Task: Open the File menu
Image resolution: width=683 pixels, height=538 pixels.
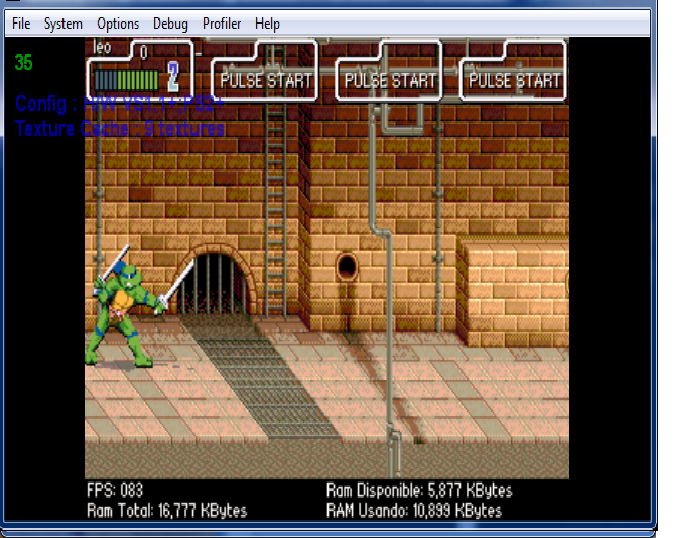Action: tap(21, 24)
